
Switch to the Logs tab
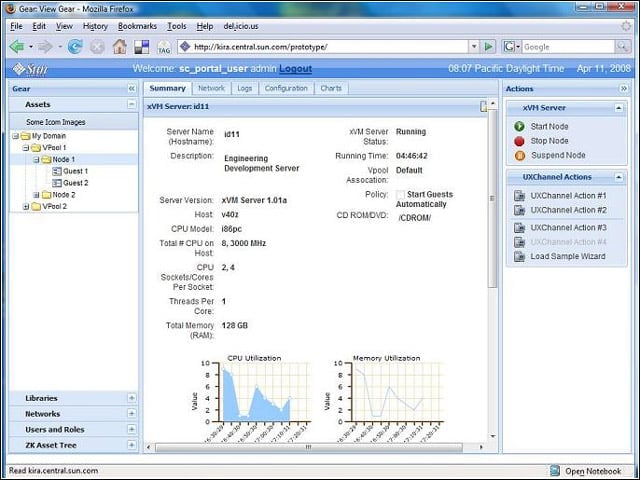pos(244,88)
